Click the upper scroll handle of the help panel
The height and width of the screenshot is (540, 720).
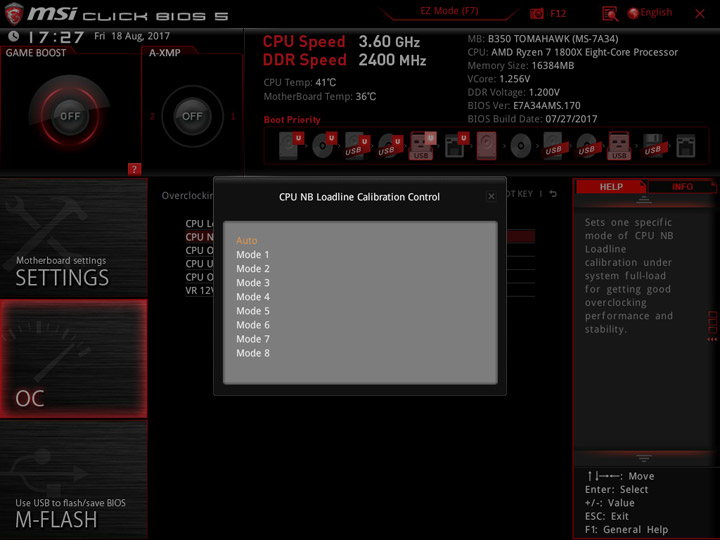click(x=643, y=200)
